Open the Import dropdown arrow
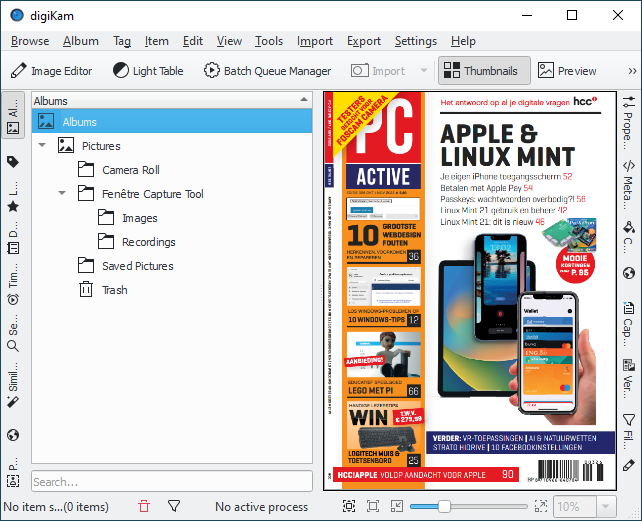642x521 pixels. 424,71
